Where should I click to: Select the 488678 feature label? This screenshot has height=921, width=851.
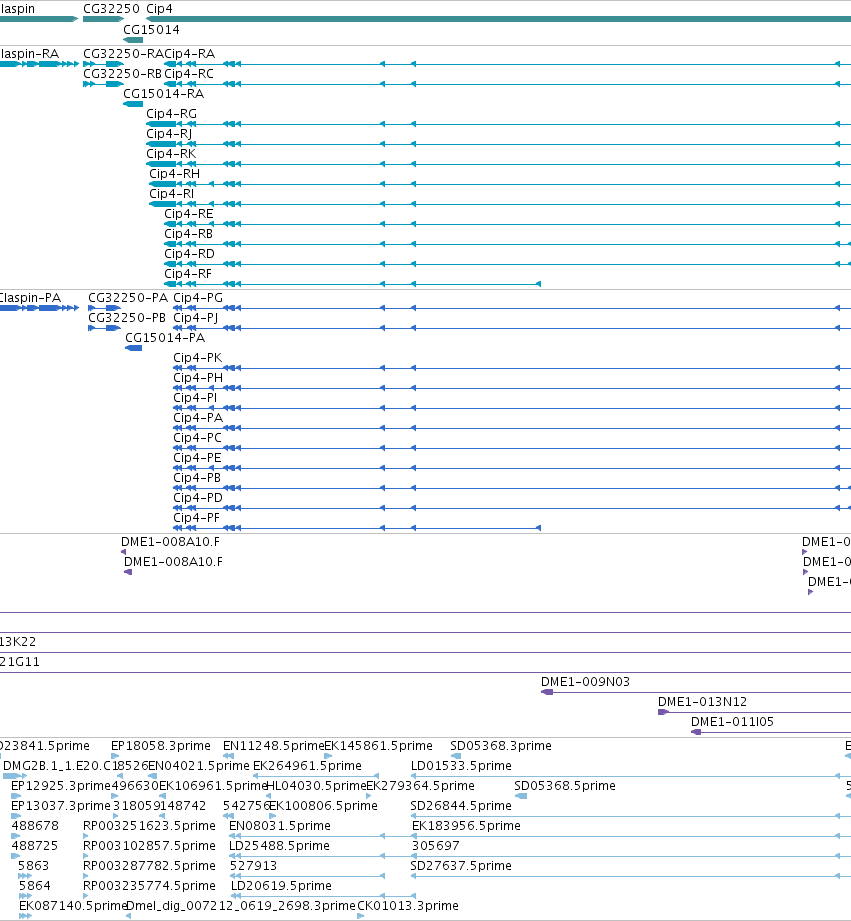[x=35, y=826]
